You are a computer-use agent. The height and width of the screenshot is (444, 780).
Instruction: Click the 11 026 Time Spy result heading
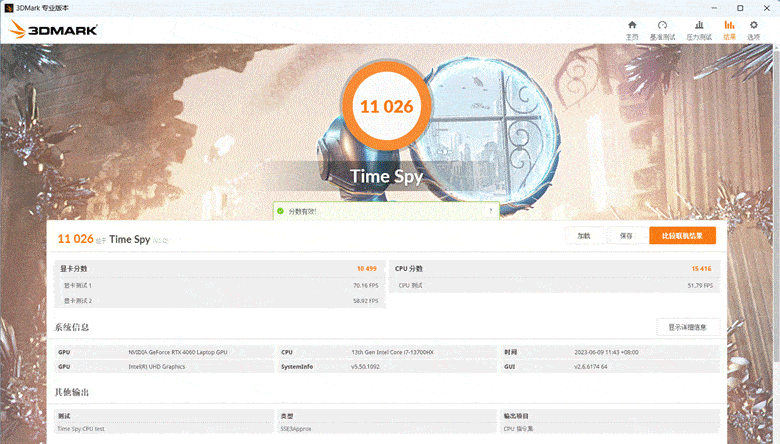point(104,239)
